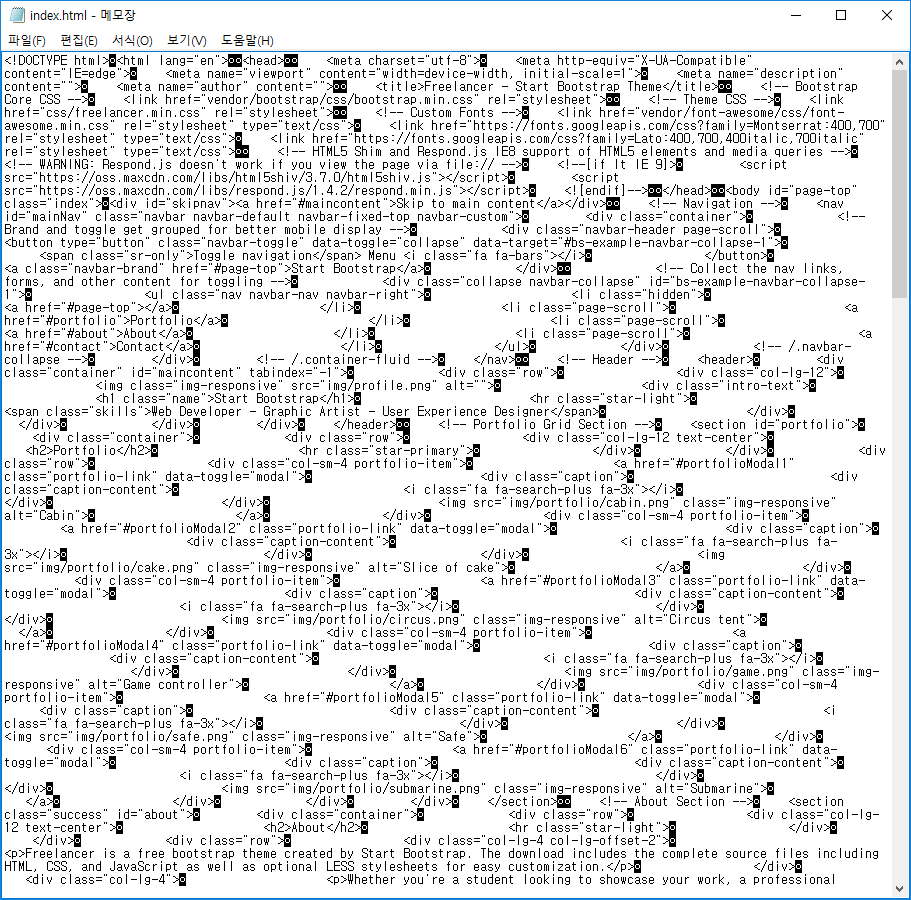Screen dimensions: 911x900
Task: Click the "<!-- Custom Fonts -->" comment
Action: click(x=448, y=113)
